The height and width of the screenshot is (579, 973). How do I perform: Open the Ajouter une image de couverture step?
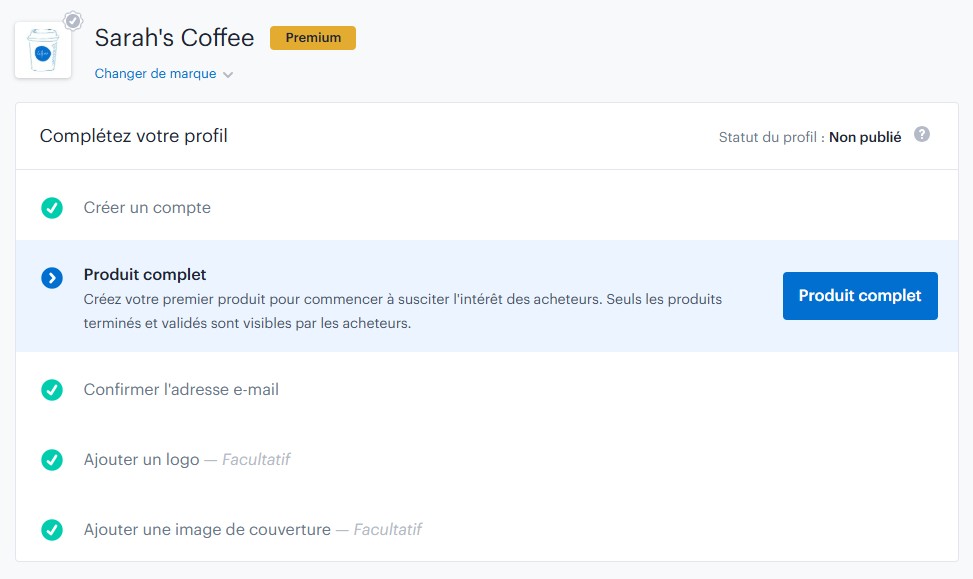tap(207, 530)
